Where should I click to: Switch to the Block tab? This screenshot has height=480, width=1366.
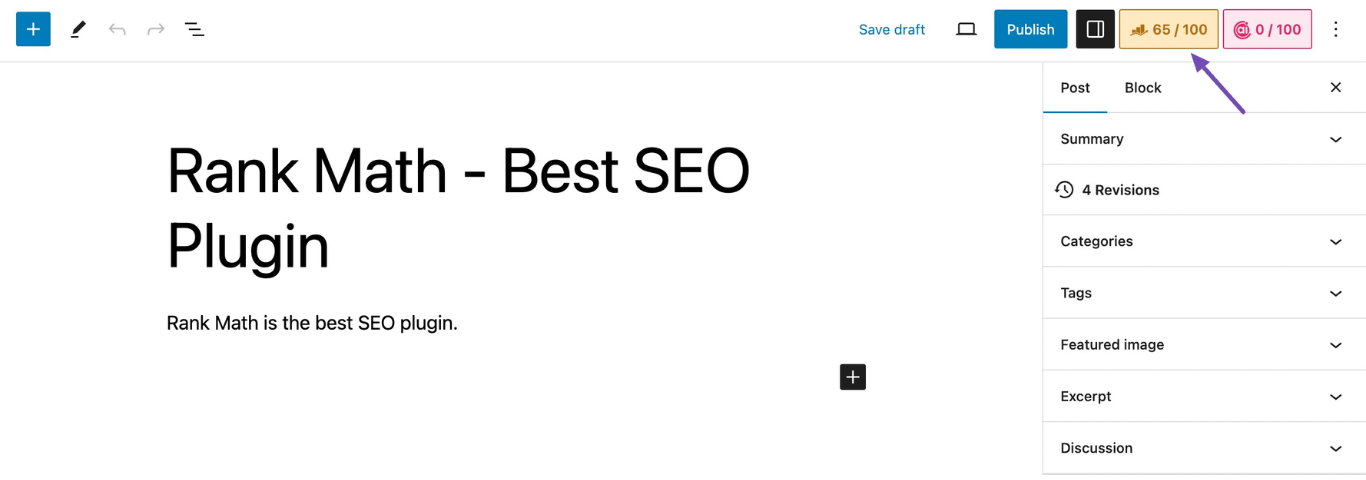pos(1143,88)
